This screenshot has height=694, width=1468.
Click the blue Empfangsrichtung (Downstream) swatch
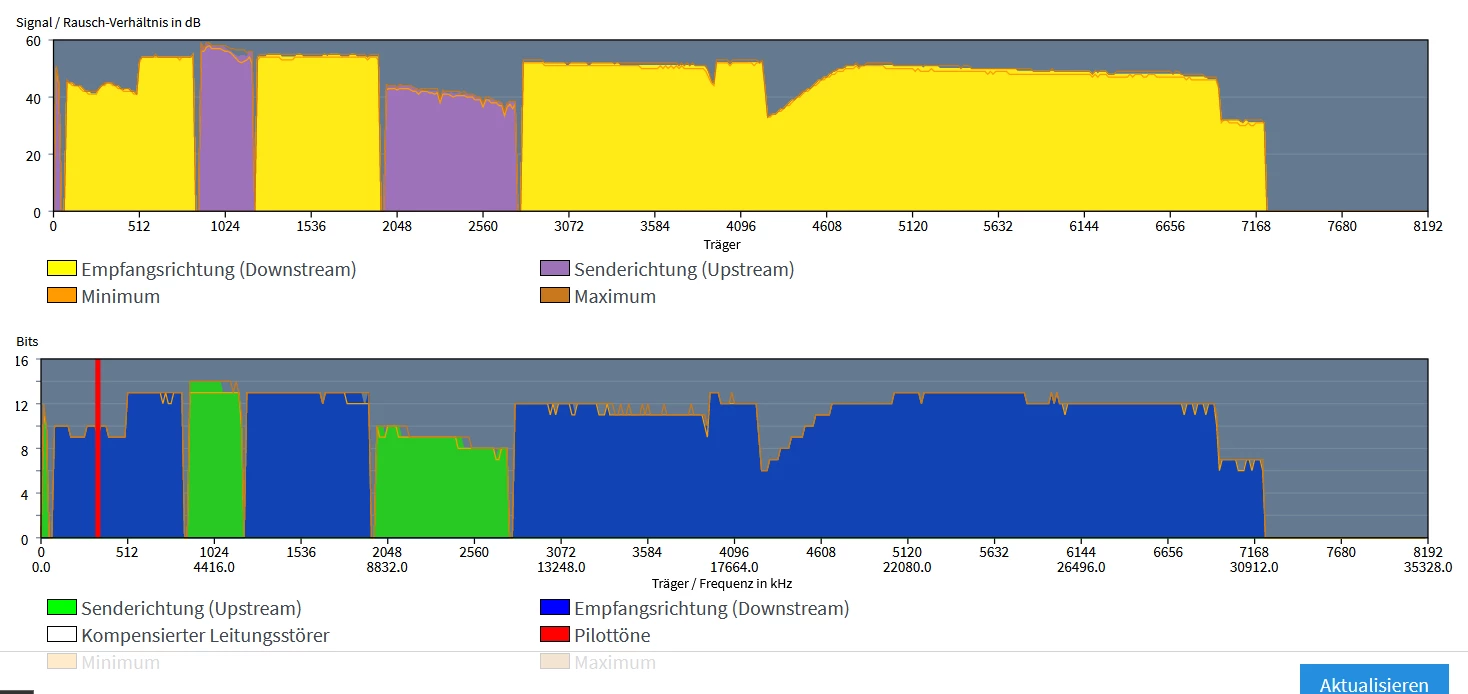point(554,608)
